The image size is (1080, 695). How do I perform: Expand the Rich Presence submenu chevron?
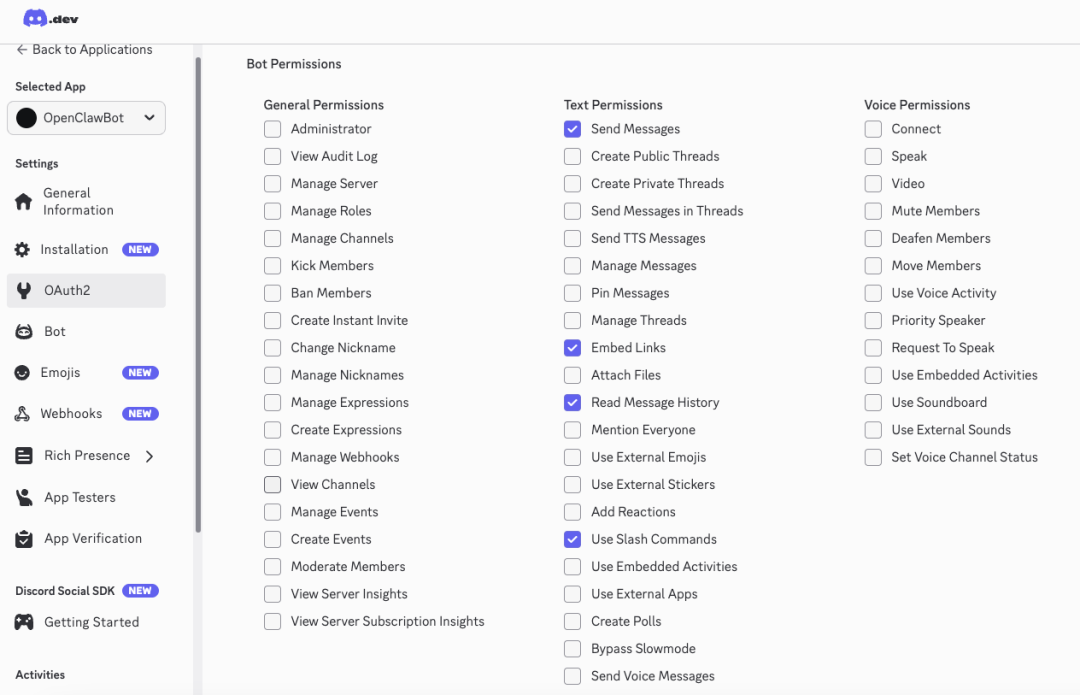(x=150, y=456)
